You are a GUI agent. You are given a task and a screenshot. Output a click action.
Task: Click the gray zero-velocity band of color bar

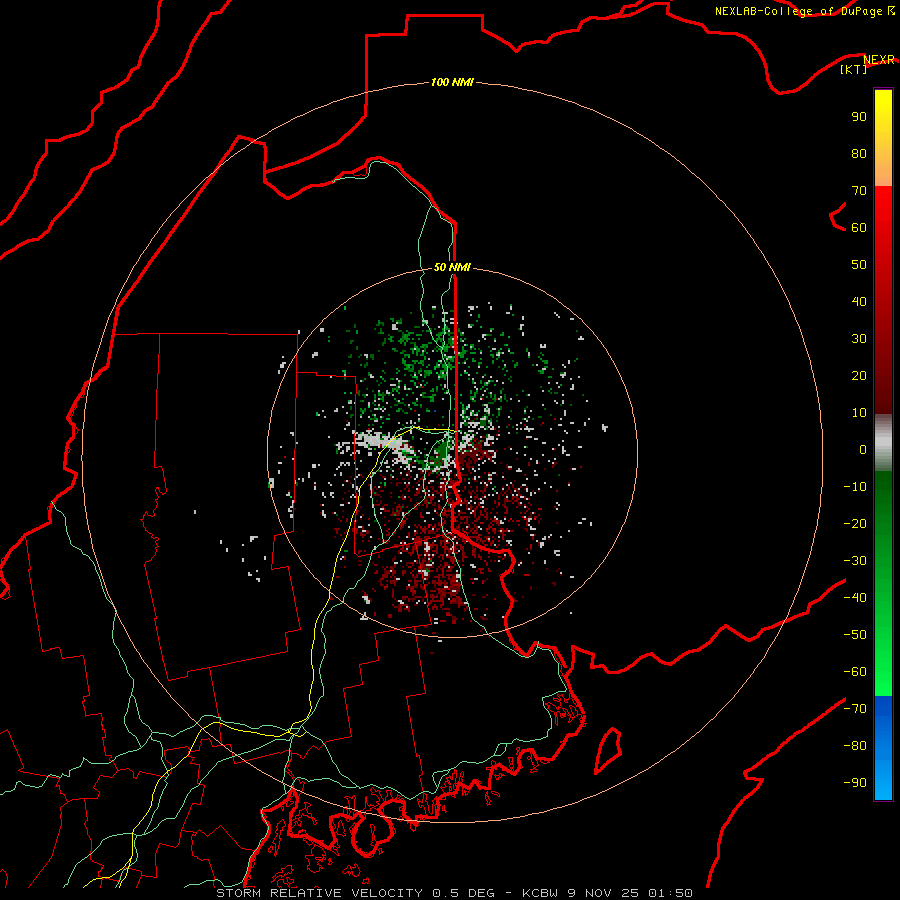click(883, 443)
